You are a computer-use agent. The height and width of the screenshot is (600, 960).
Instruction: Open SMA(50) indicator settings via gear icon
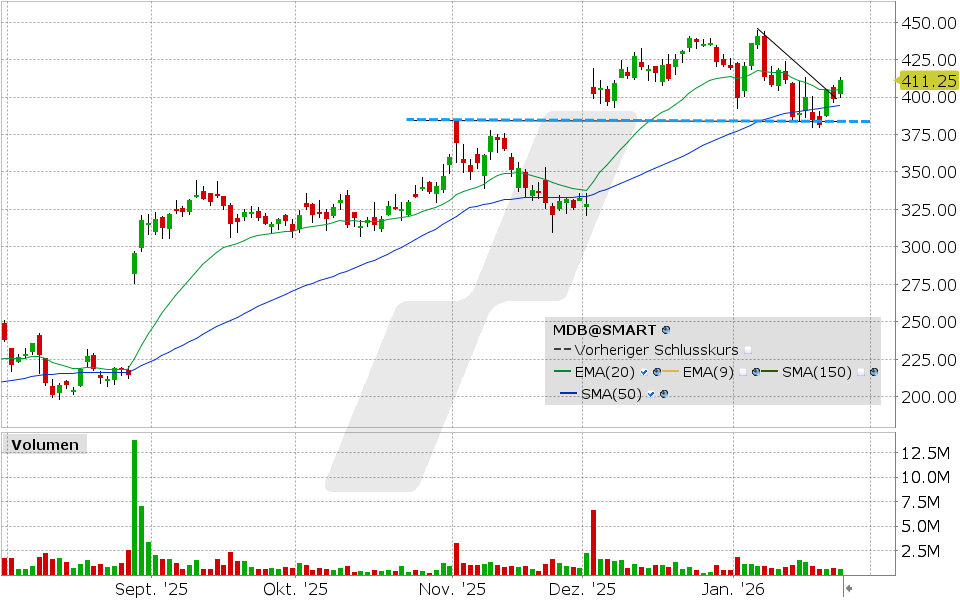coord(664,392)
